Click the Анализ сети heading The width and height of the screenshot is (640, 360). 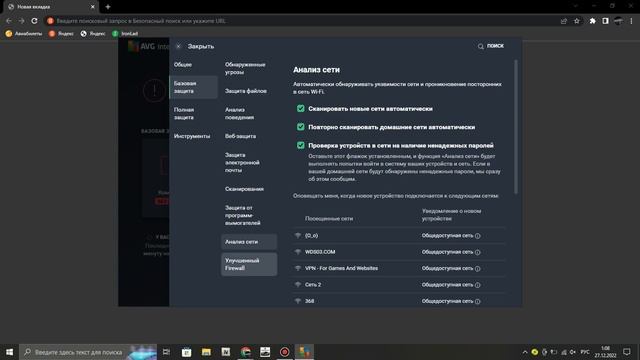pos(316,70)
